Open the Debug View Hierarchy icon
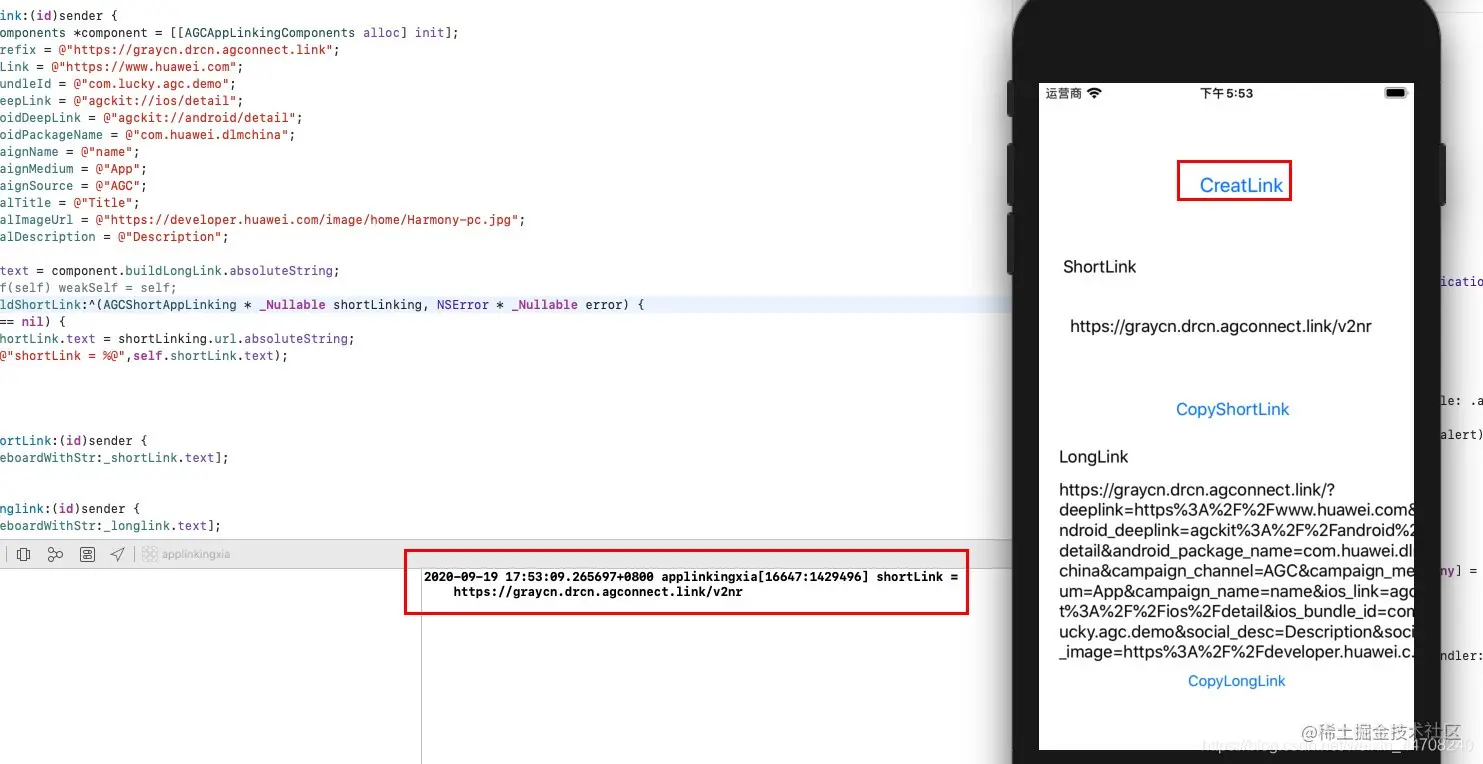 pyautogui.click(x=24, y=554)
